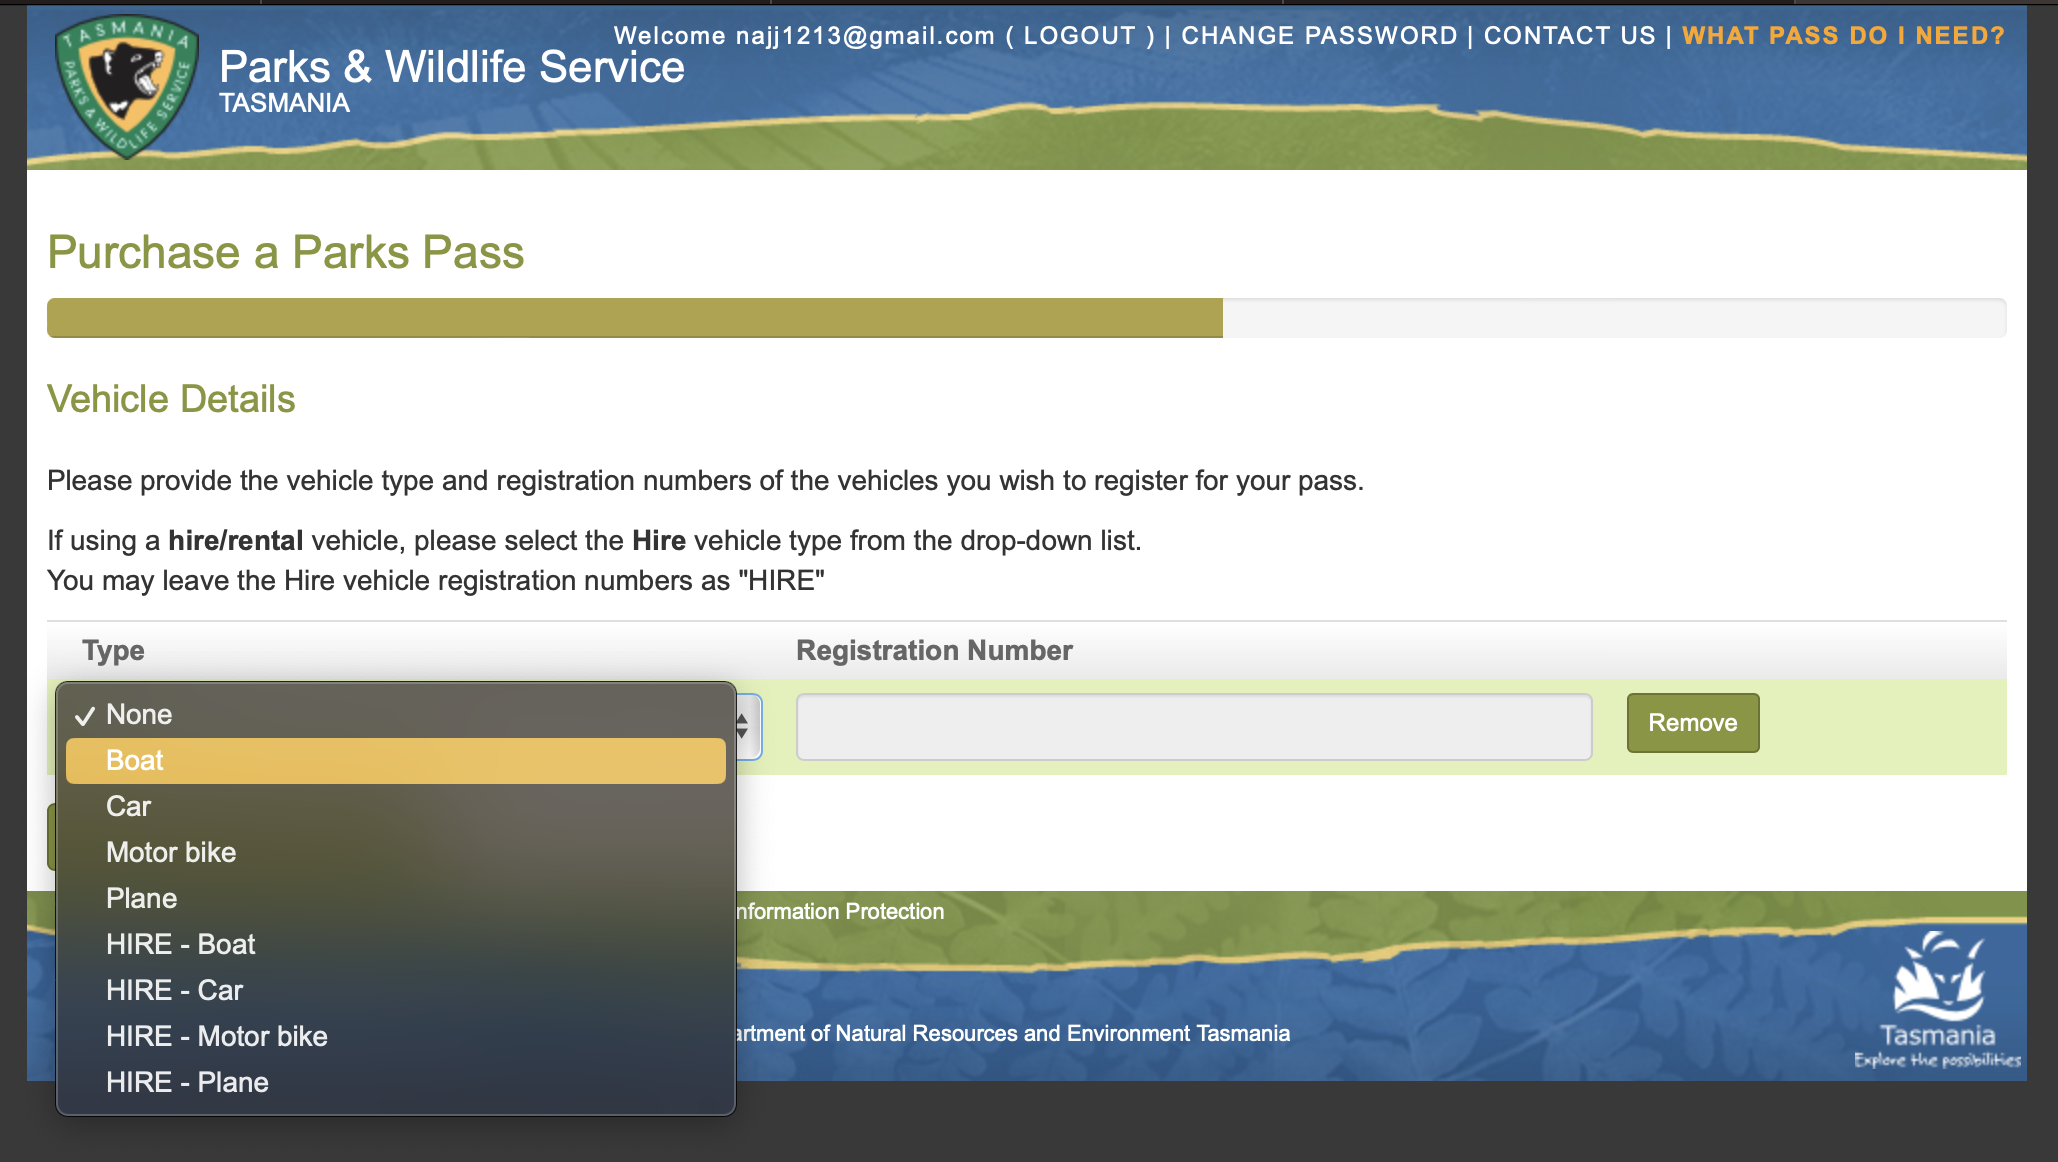Pick Motor bike from the dropdown list
Image resolution: width=2058 pixels, height=1162 pixels.
tap(171, 852)
